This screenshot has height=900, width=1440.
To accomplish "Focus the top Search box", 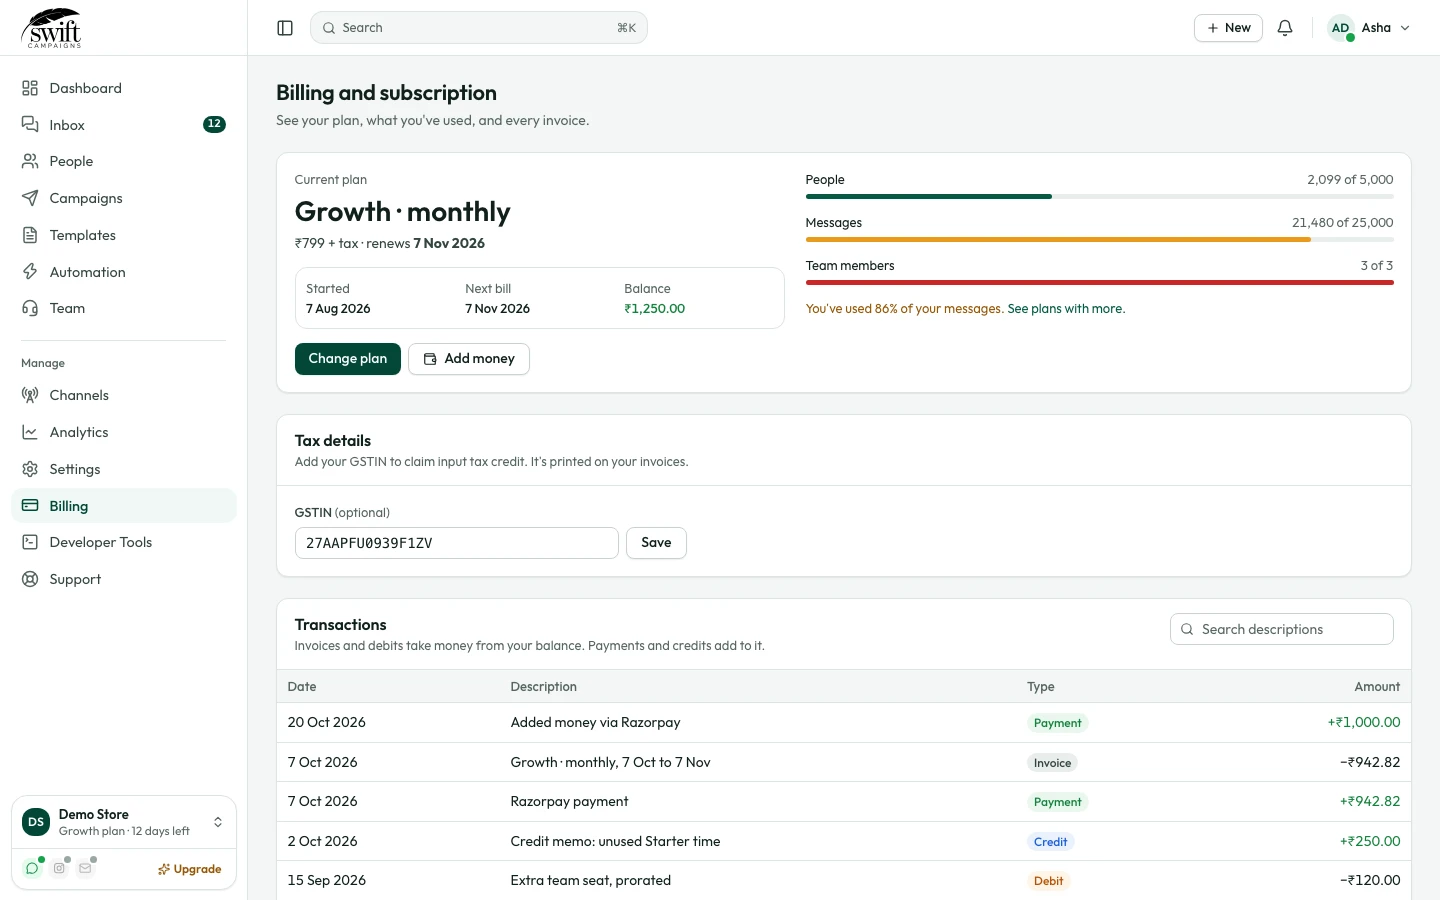I will (479, 28).
